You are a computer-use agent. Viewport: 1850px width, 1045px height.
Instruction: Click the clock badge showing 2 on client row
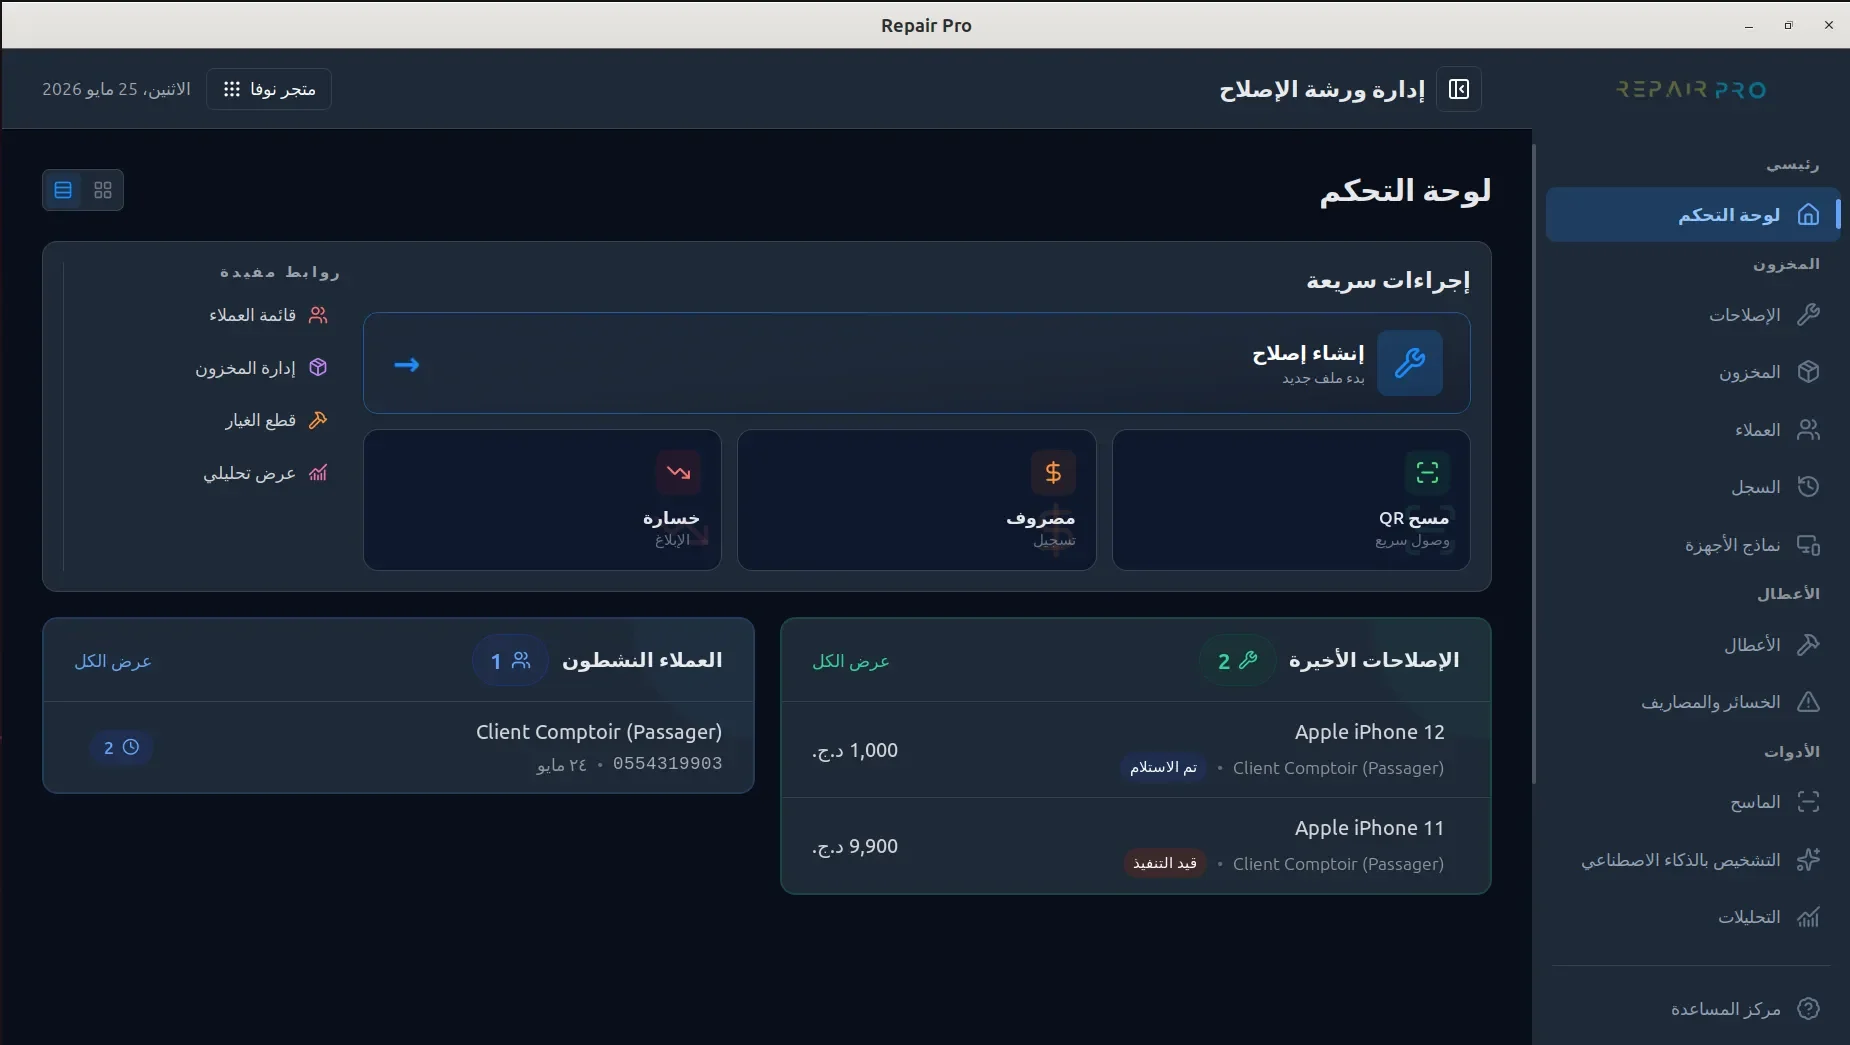pyautogui.click(x=121, y=747)
